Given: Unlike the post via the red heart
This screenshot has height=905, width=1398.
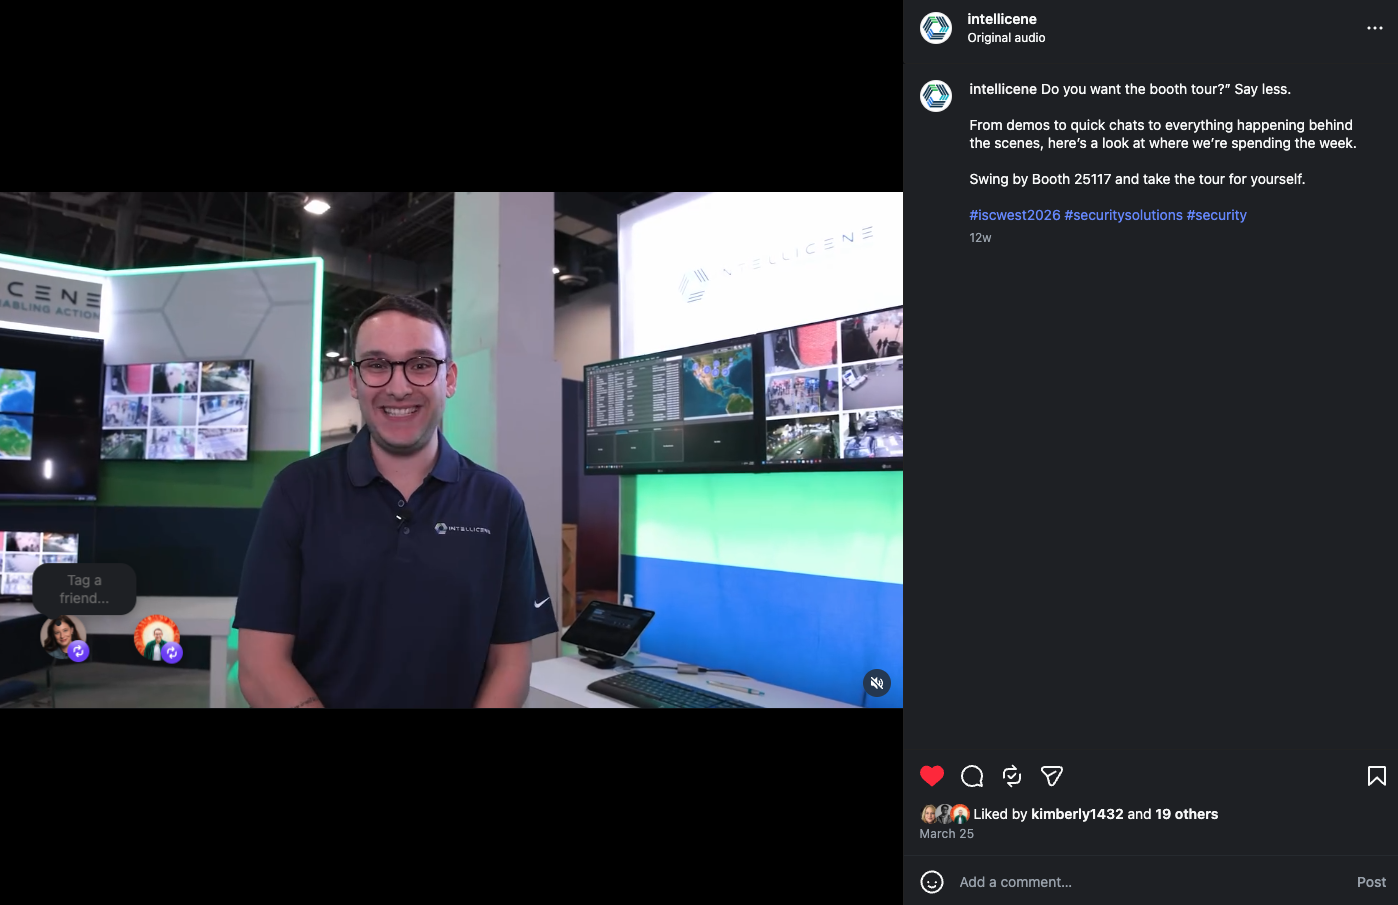Looking at the screenshot, I should pyautogui.click(x=932, y=776).
